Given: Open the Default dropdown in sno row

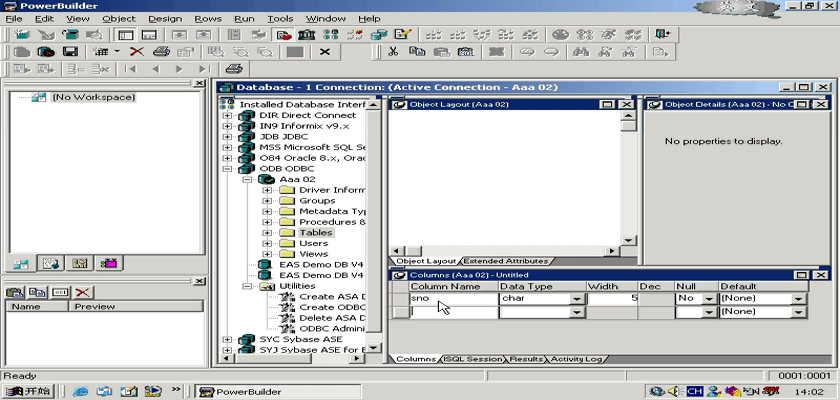Looking at the screenshot, I should click(x=798, y=299).
